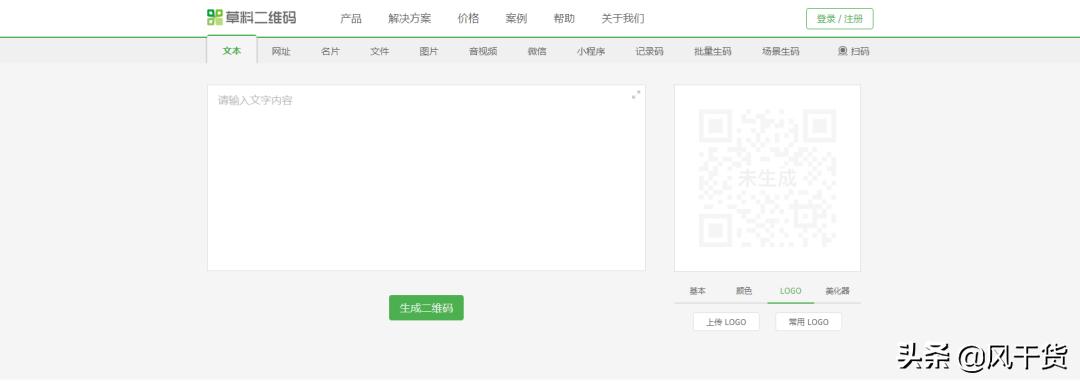Open 关于我们 page

pyautogui.click(x=623, y=19)
